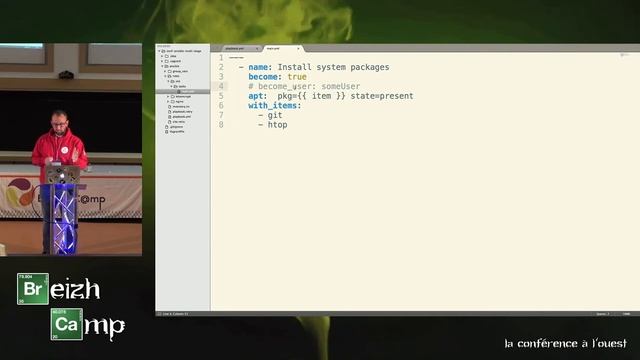
Task: Open .gitignore in the sidebar
Action: (x=176, y=127)
